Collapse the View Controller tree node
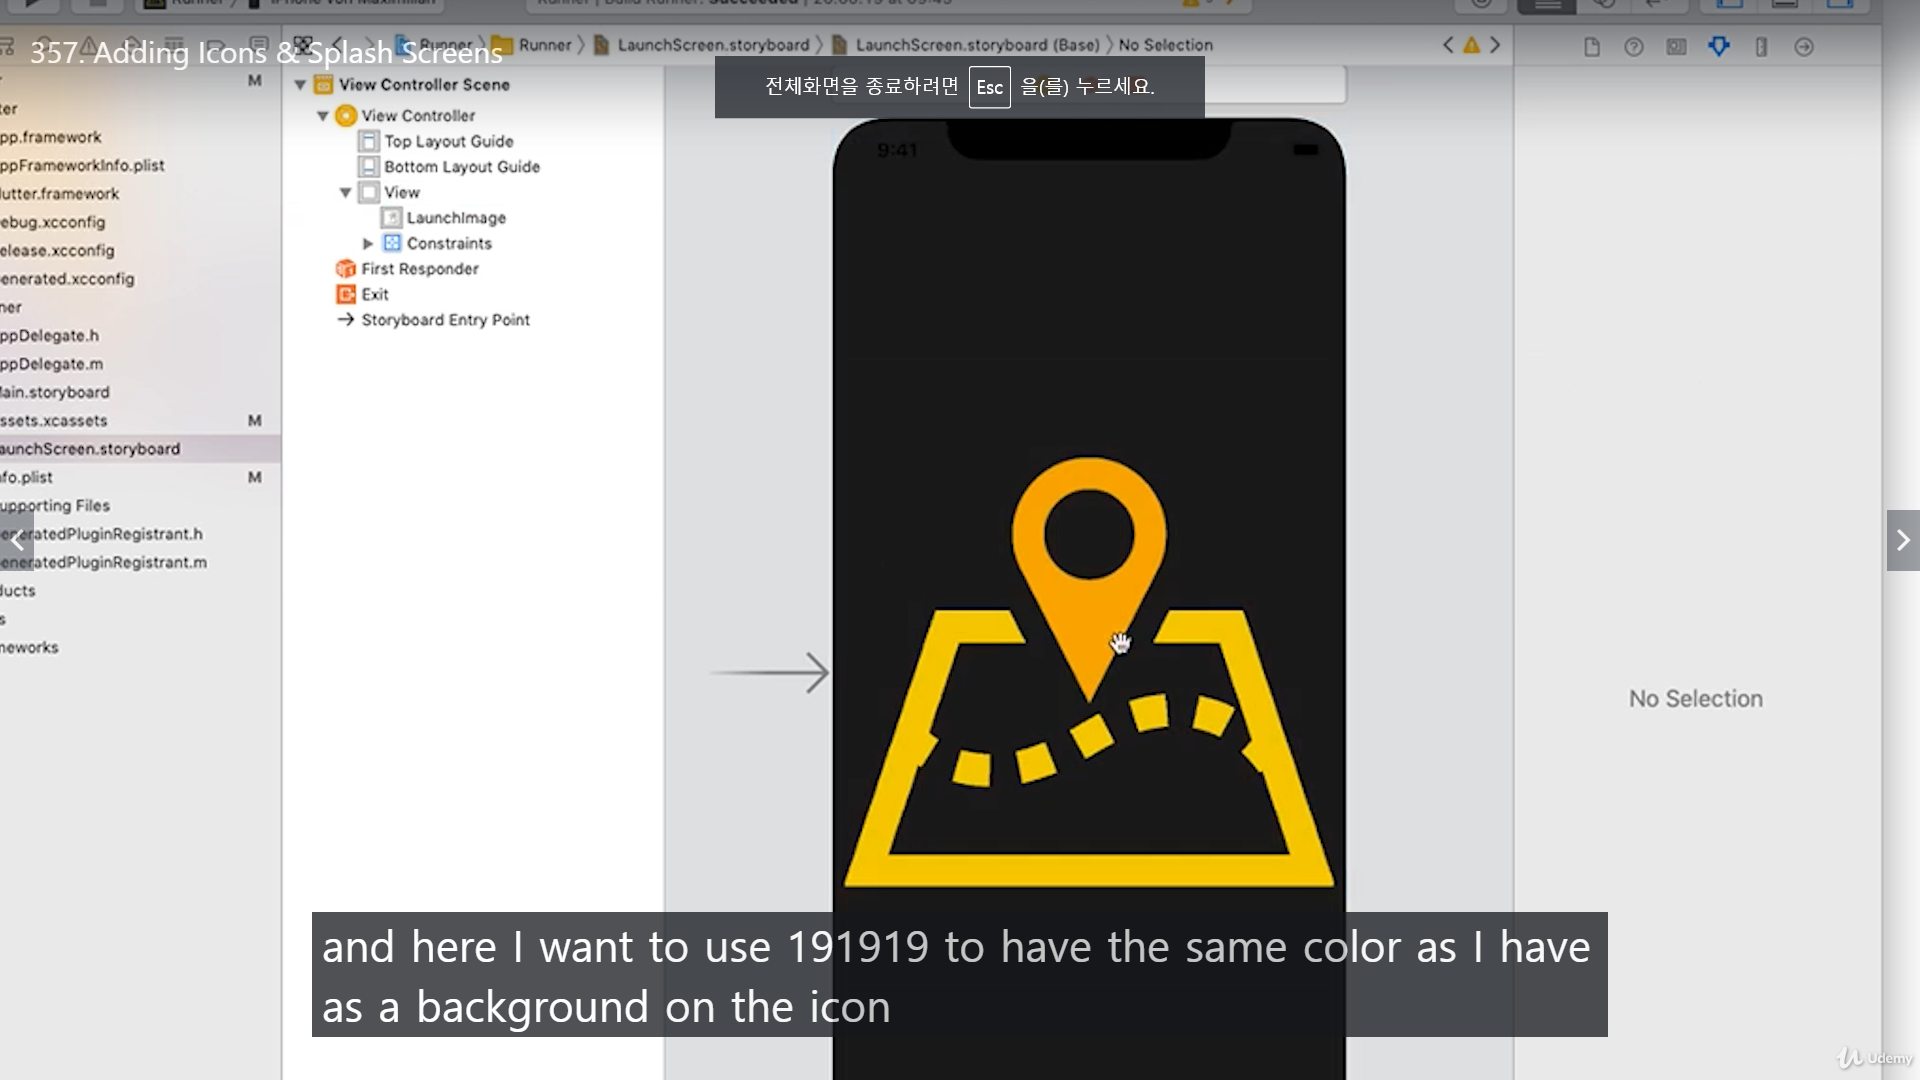This screenshot has width=1920, height=1080. (x=323, y=116)
